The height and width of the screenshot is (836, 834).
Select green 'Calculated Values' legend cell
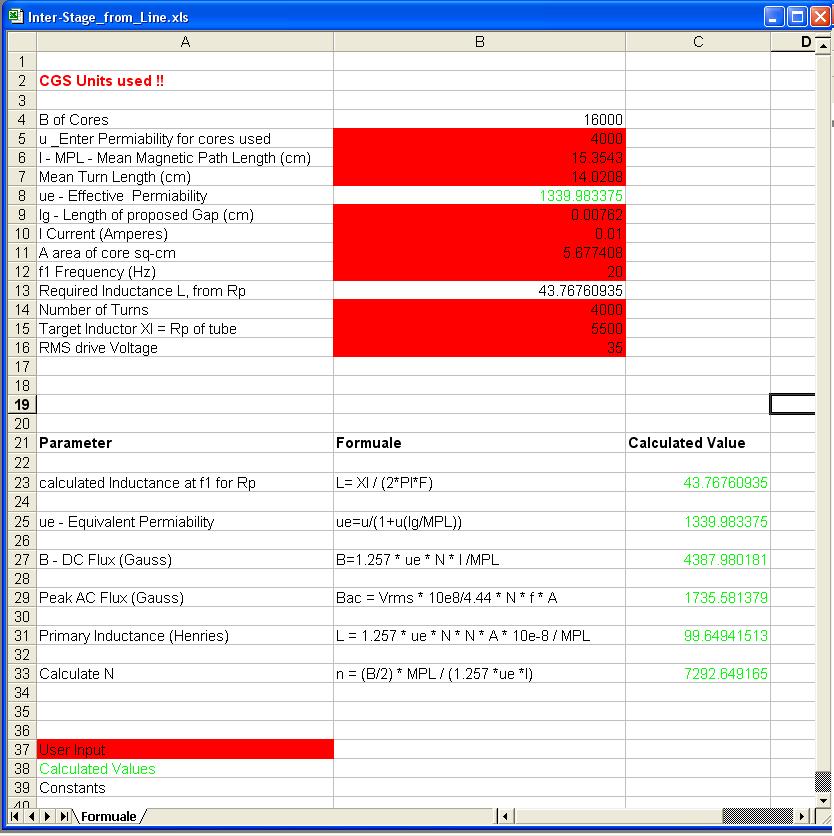pos(185,768)
